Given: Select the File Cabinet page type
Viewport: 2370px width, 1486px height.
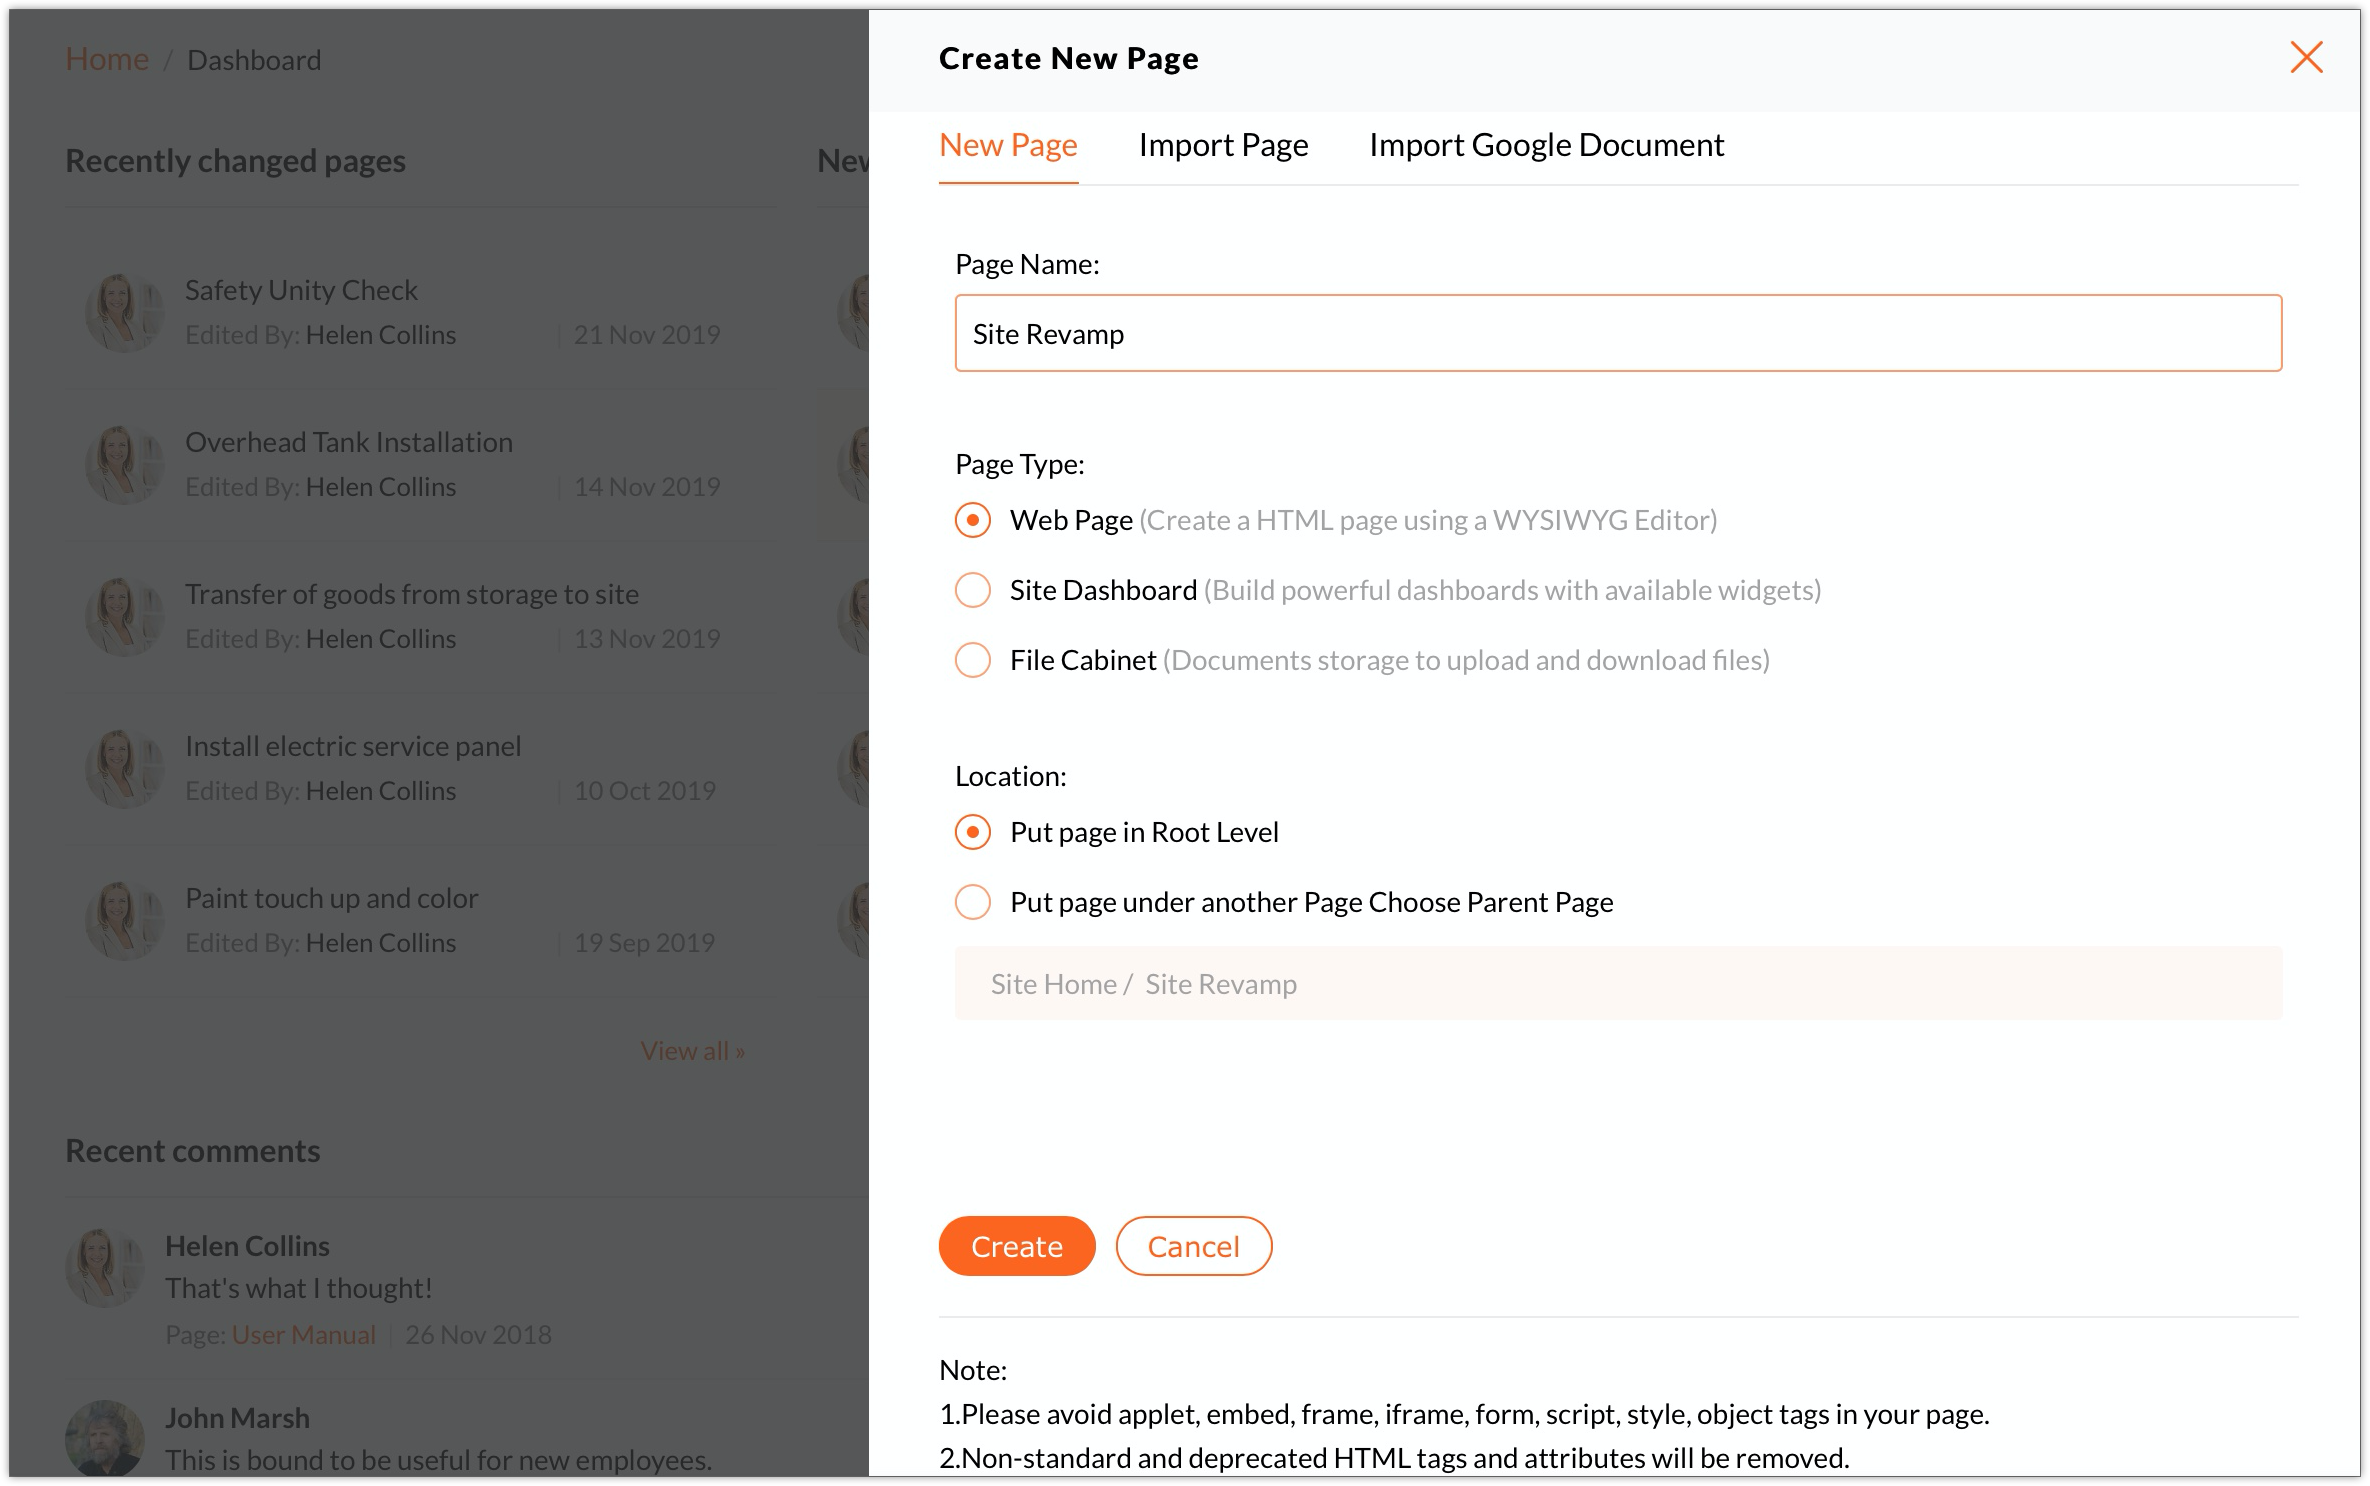Looking at the screenshot, I should (973, 660).
